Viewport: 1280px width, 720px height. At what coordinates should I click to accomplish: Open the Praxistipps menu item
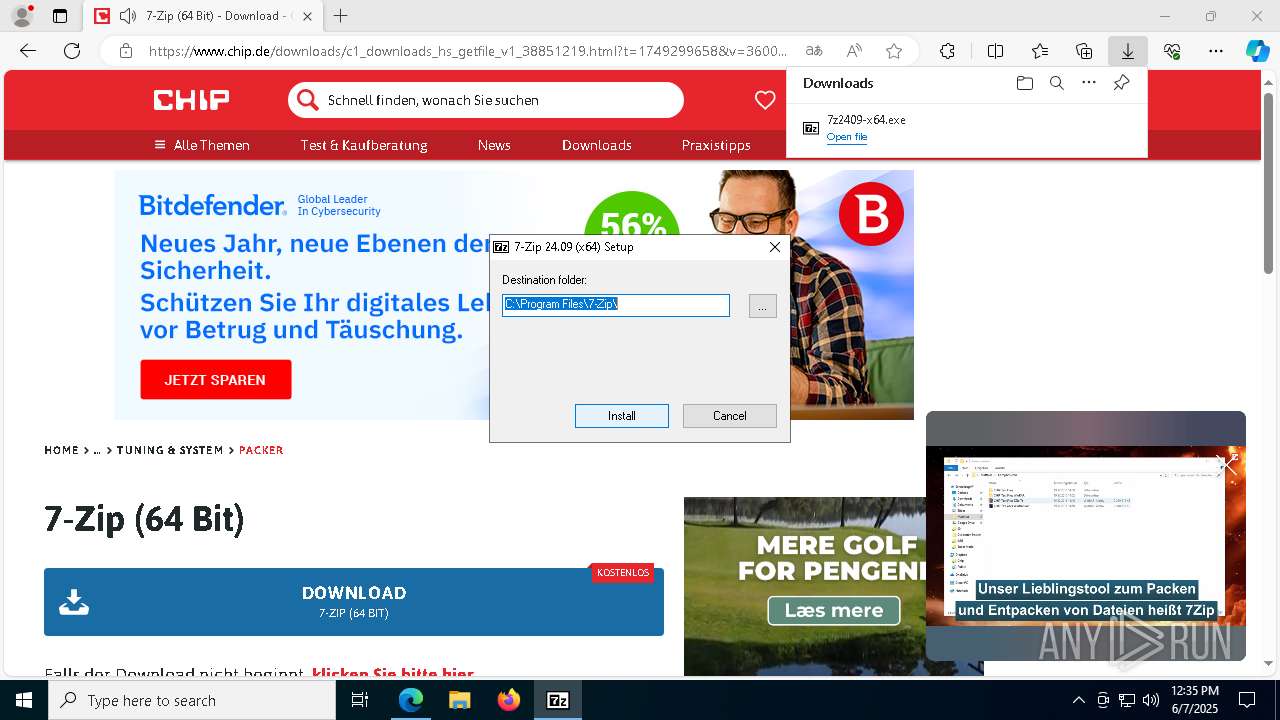(x=716, y=145)
